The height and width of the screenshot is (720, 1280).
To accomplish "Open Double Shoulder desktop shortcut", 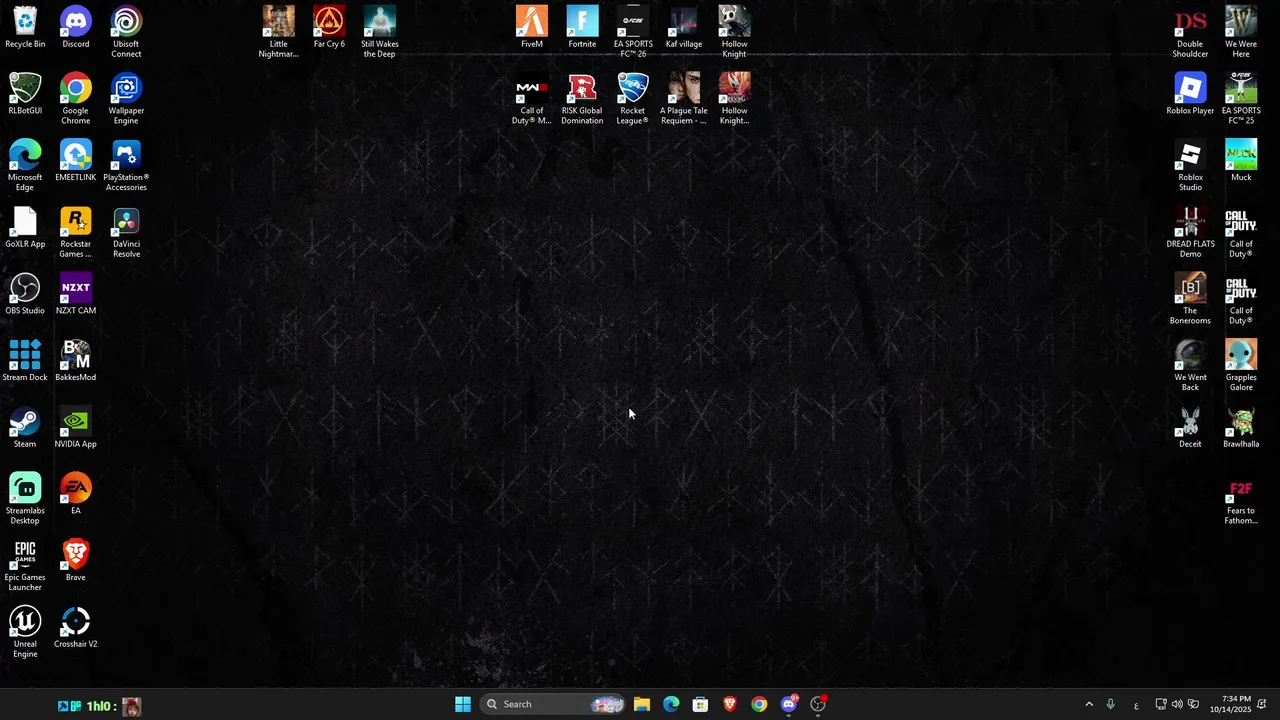I will 1190,32.
